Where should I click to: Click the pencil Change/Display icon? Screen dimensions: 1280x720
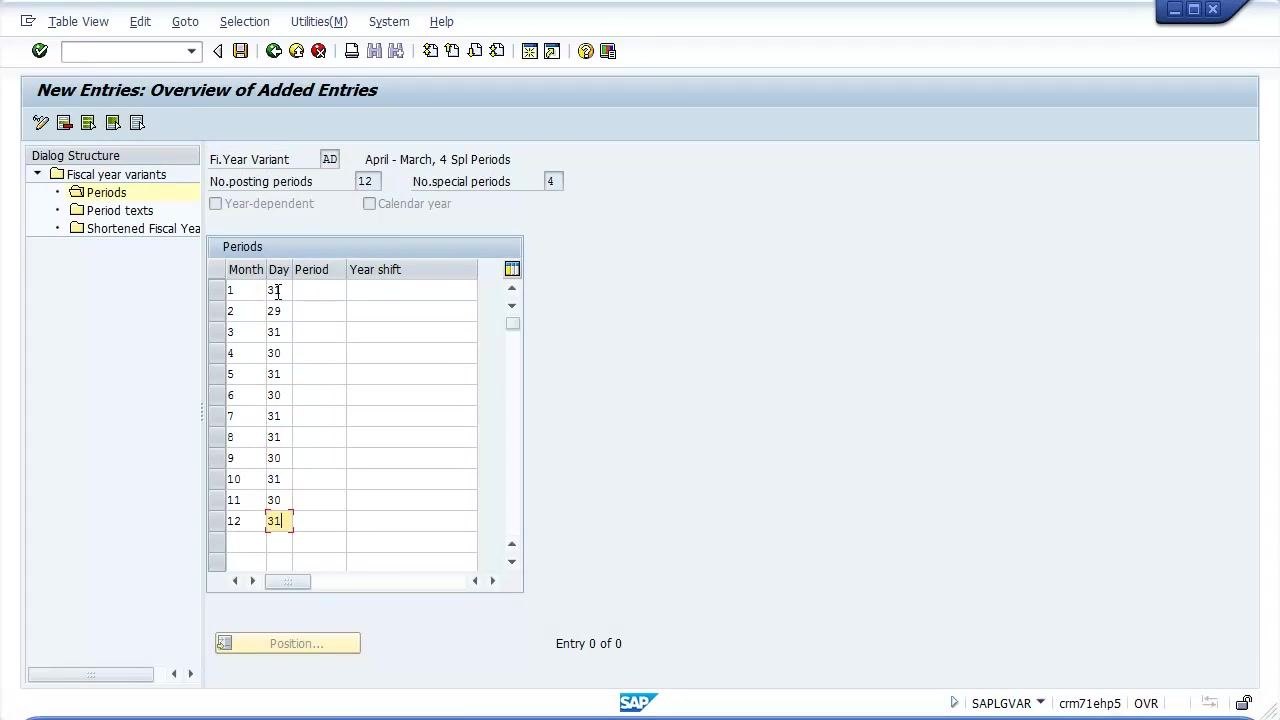point(41,122)
